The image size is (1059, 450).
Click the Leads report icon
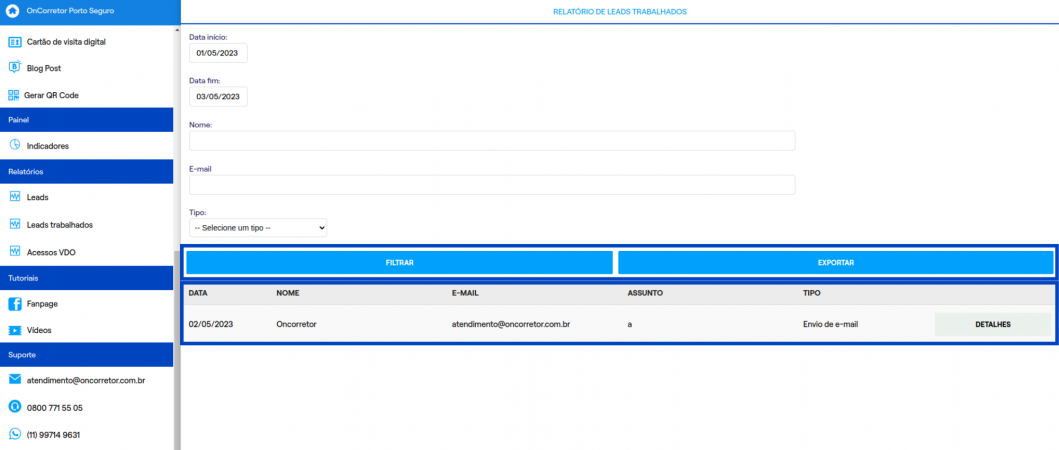[x=14, y=197]
